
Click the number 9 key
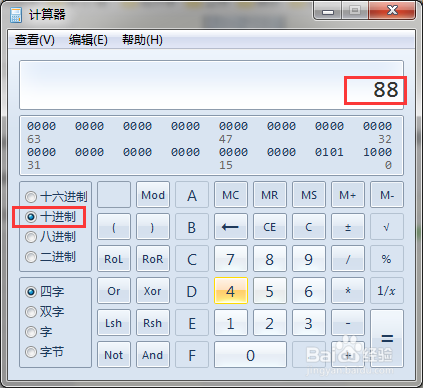tap(309, 259)
